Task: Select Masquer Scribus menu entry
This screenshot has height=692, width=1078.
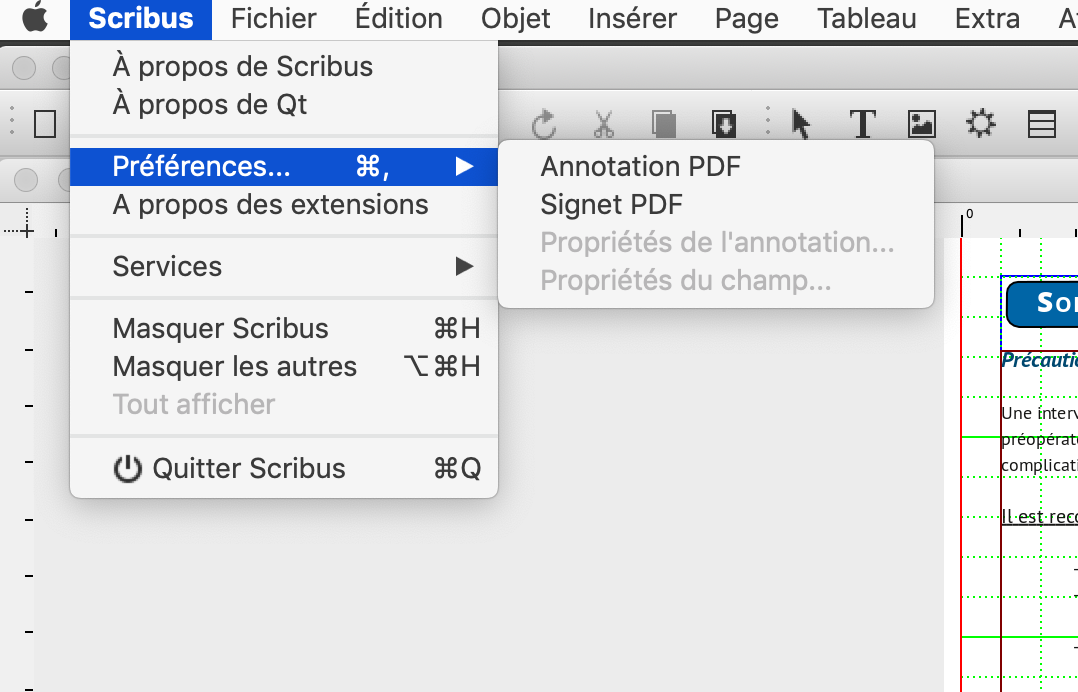Action: (220, 328)
